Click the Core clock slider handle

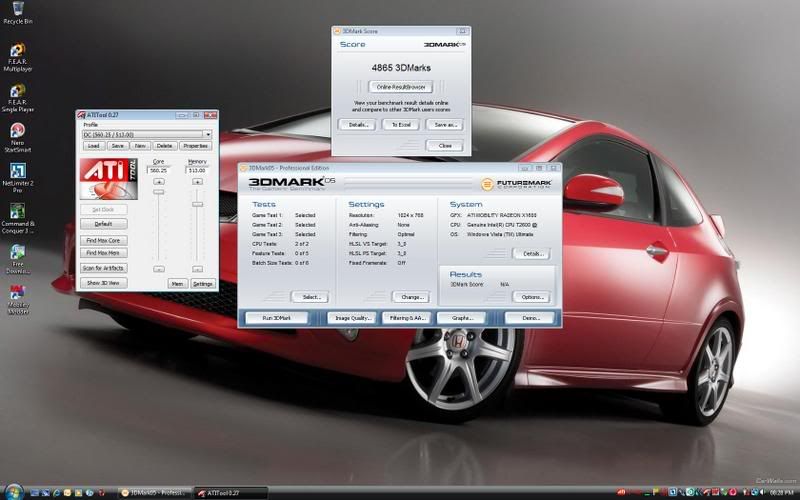159,192
